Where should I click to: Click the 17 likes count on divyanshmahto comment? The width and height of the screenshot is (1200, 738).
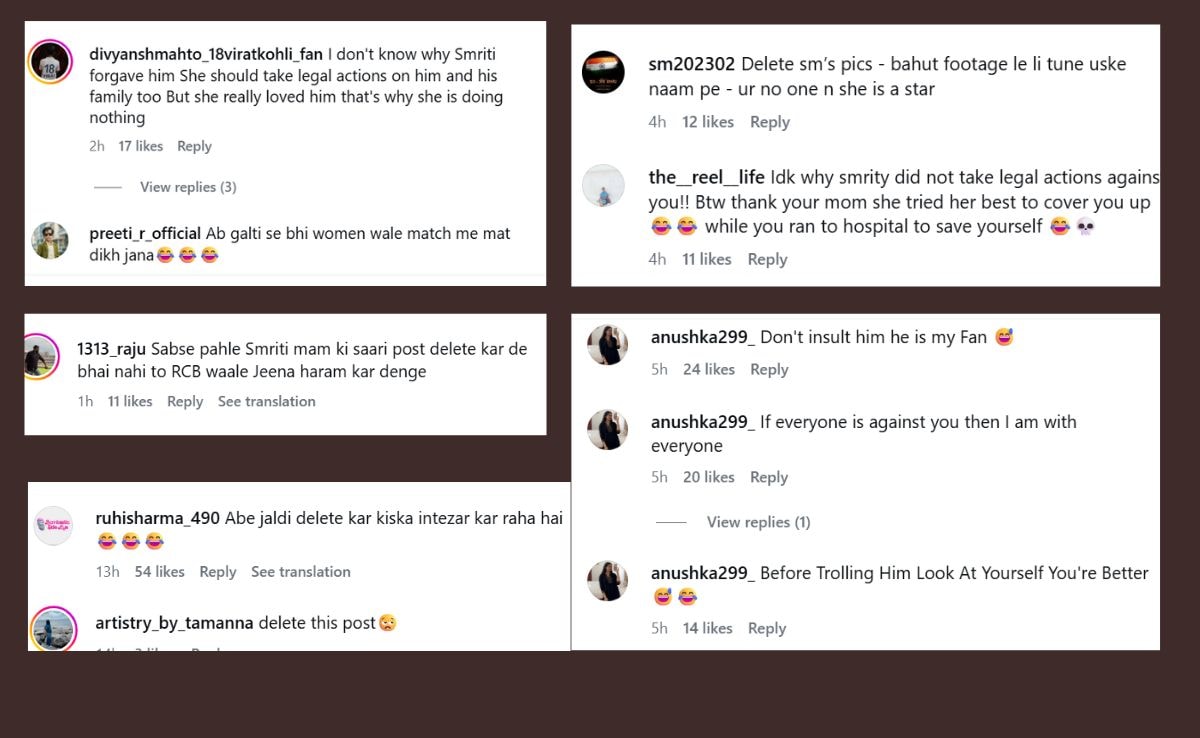(x=140, y=146)
